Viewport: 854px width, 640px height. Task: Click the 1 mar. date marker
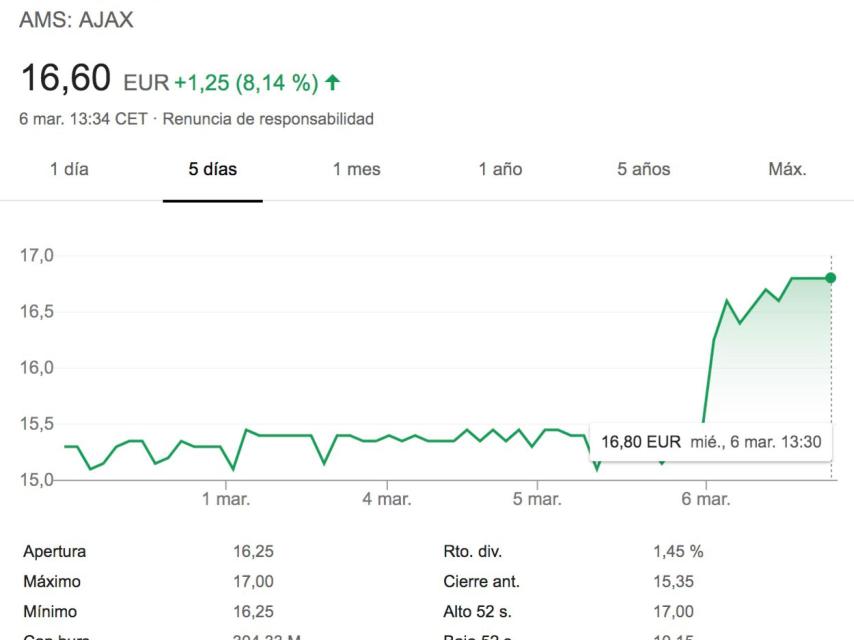point(226,499)
